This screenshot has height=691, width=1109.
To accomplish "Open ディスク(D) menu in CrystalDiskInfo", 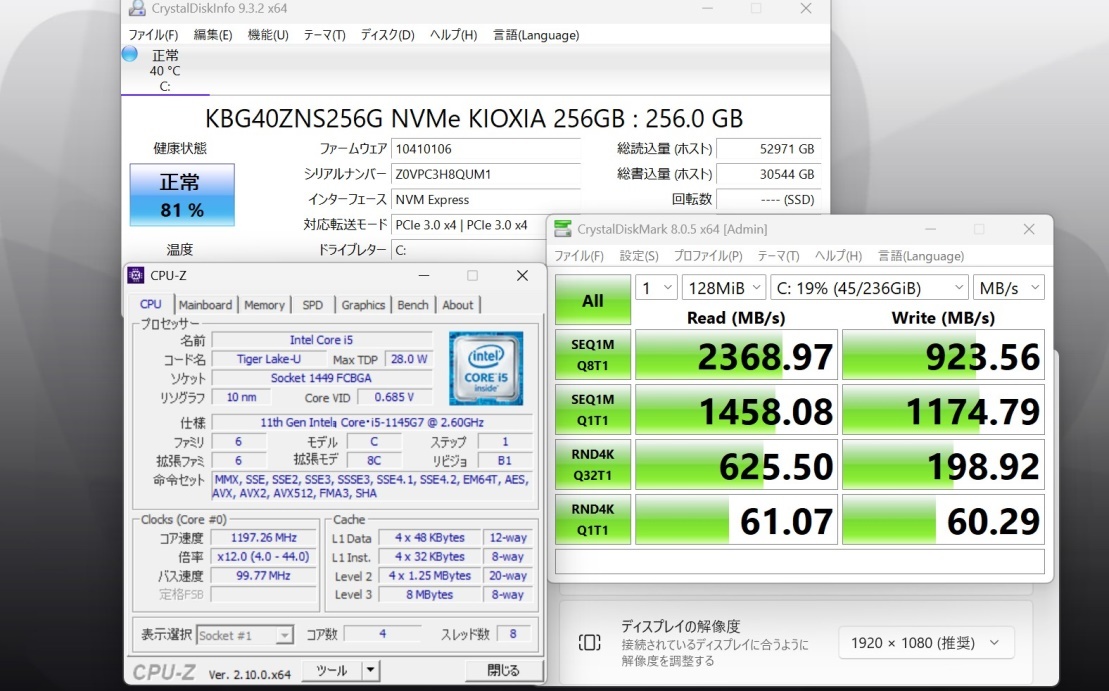I will tap(388, 35).
